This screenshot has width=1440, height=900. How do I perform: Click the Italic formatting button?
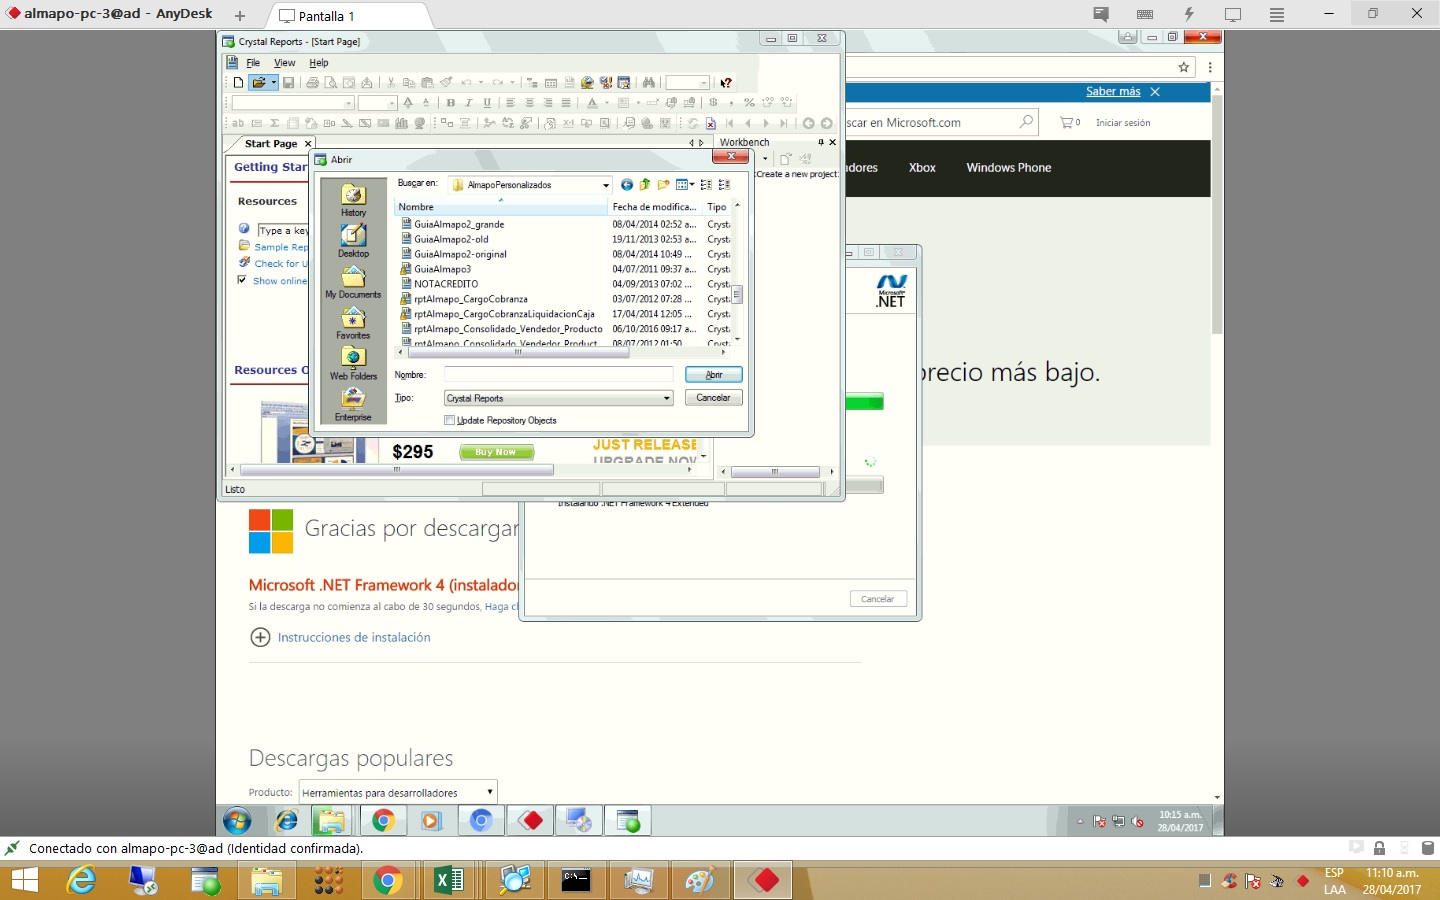coord(469,103)
